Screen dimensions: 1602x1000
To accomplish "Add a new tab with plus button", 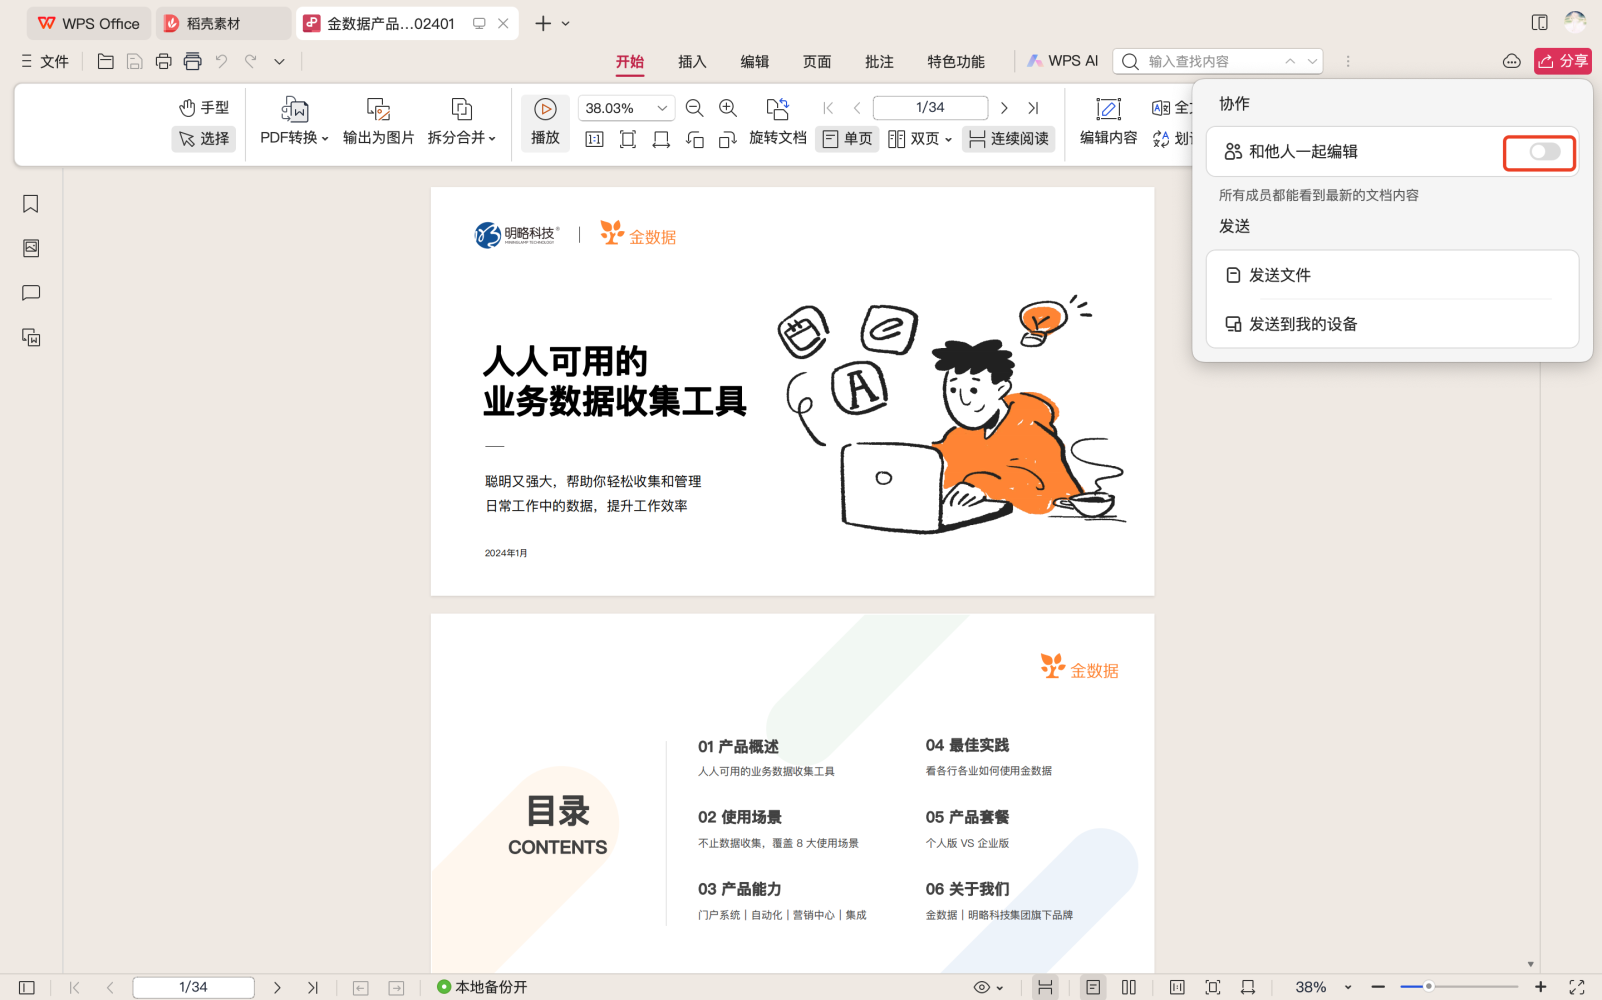I will point(543,23).
